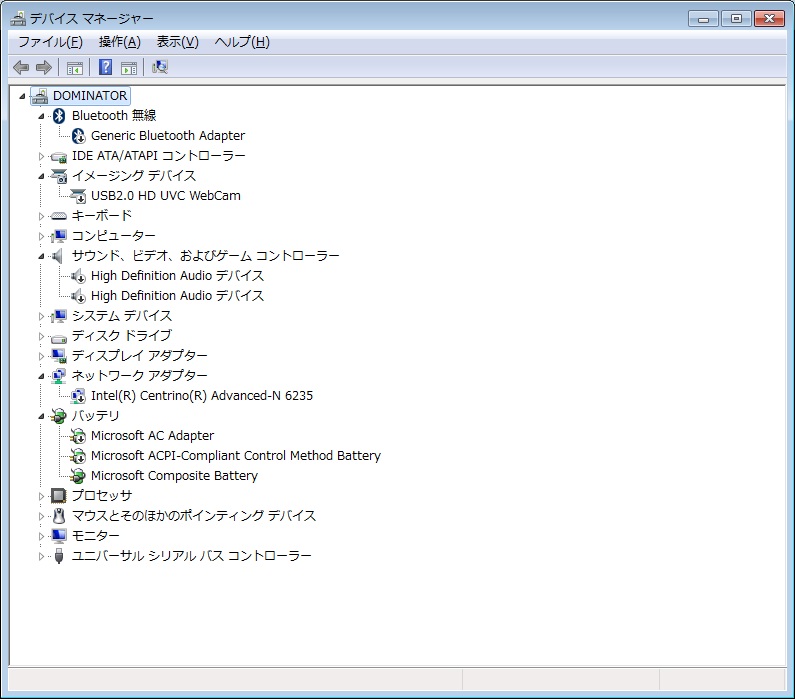795x699 pixels.
Task: Click the モニター monitor icon
Action: point(59,536)
